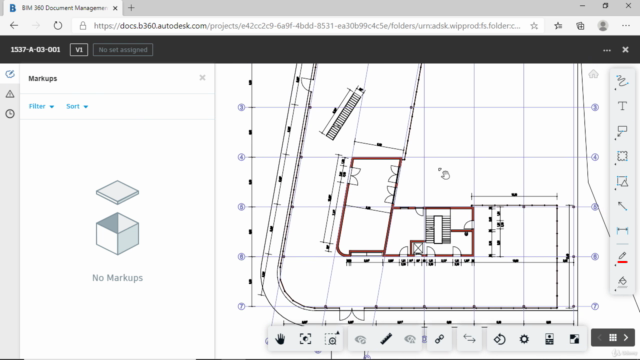Image resolution: width=640 pixels, height=360 pixels.
Task: Go back in the browser
Action: pyautogui.click(x=14, y=26)
